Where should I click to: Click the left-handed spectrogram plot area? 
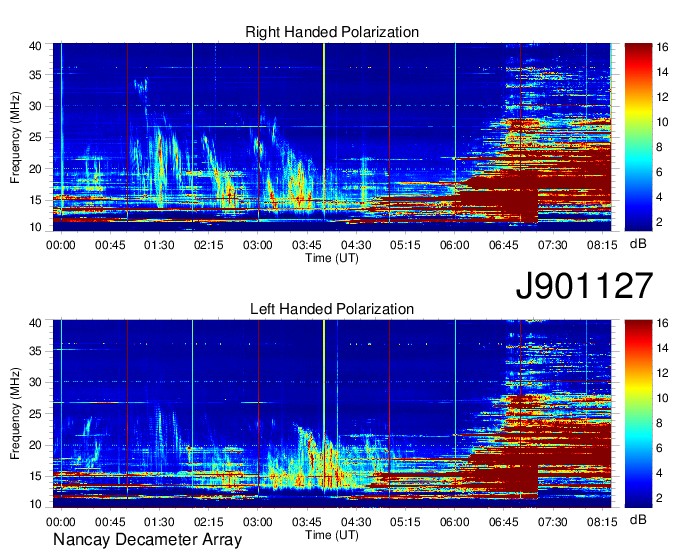(x=332, y=414)
